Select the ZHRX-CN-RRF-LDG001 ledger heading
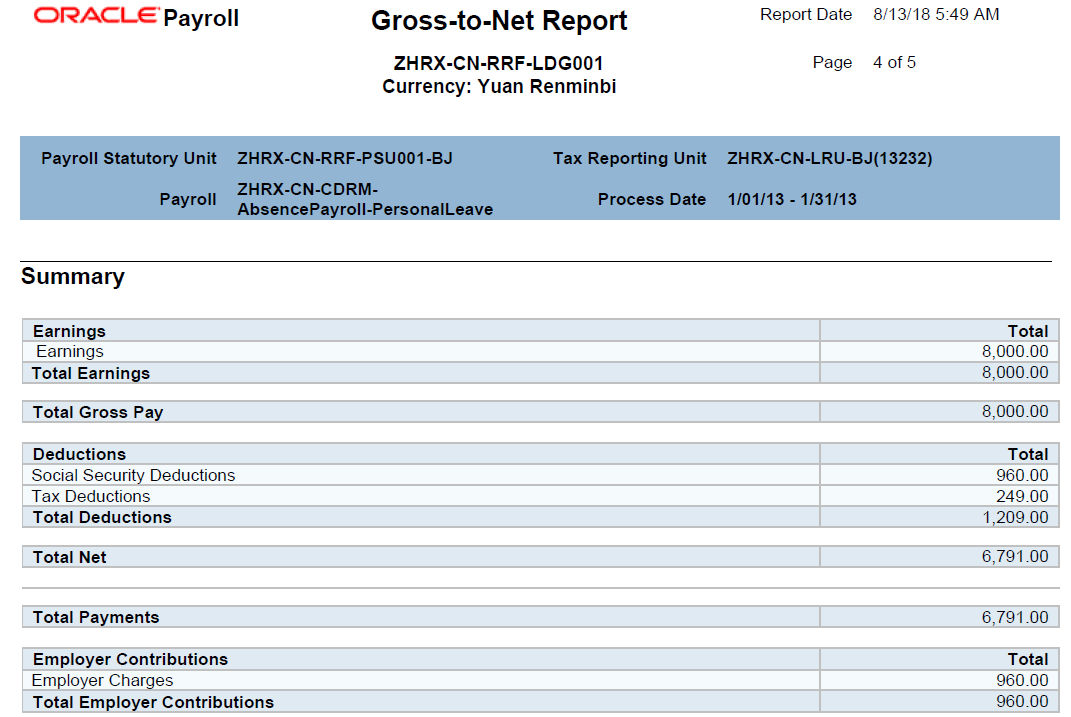 pyautogui.click(x=499, y=64)
